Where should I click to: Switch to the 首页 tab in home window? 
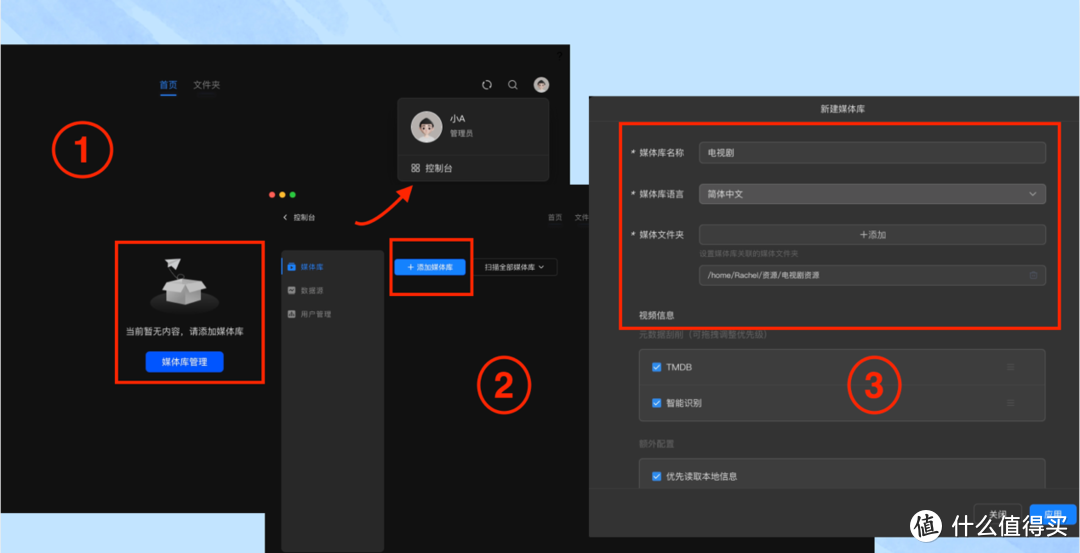pyautogui.click(x=169, y=85)
